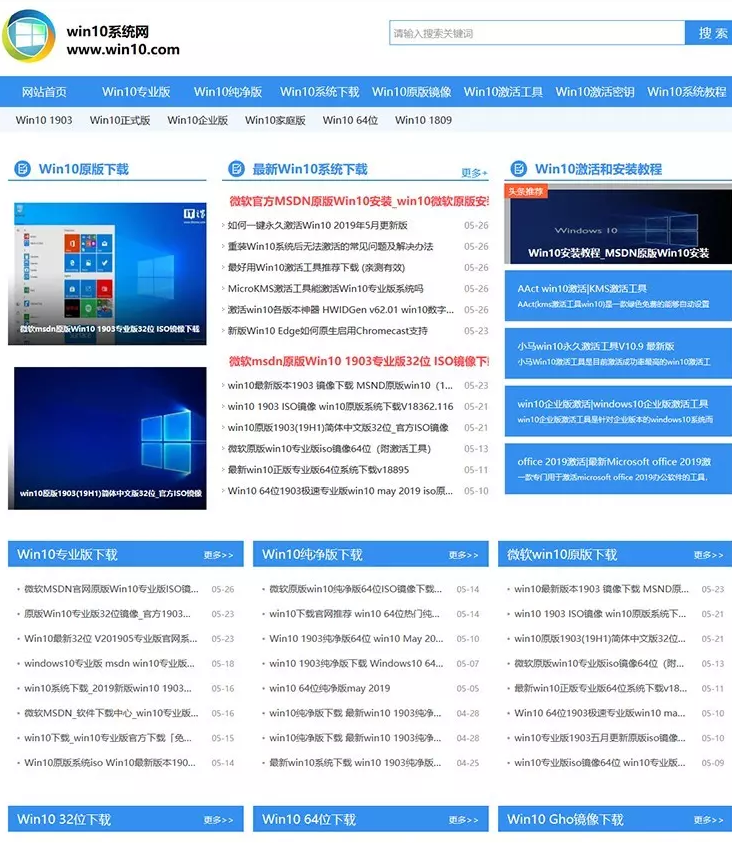Select Win10 1903 sub-navigation link
The width and height of the screenshot is (732, 843).
(44, 120)
